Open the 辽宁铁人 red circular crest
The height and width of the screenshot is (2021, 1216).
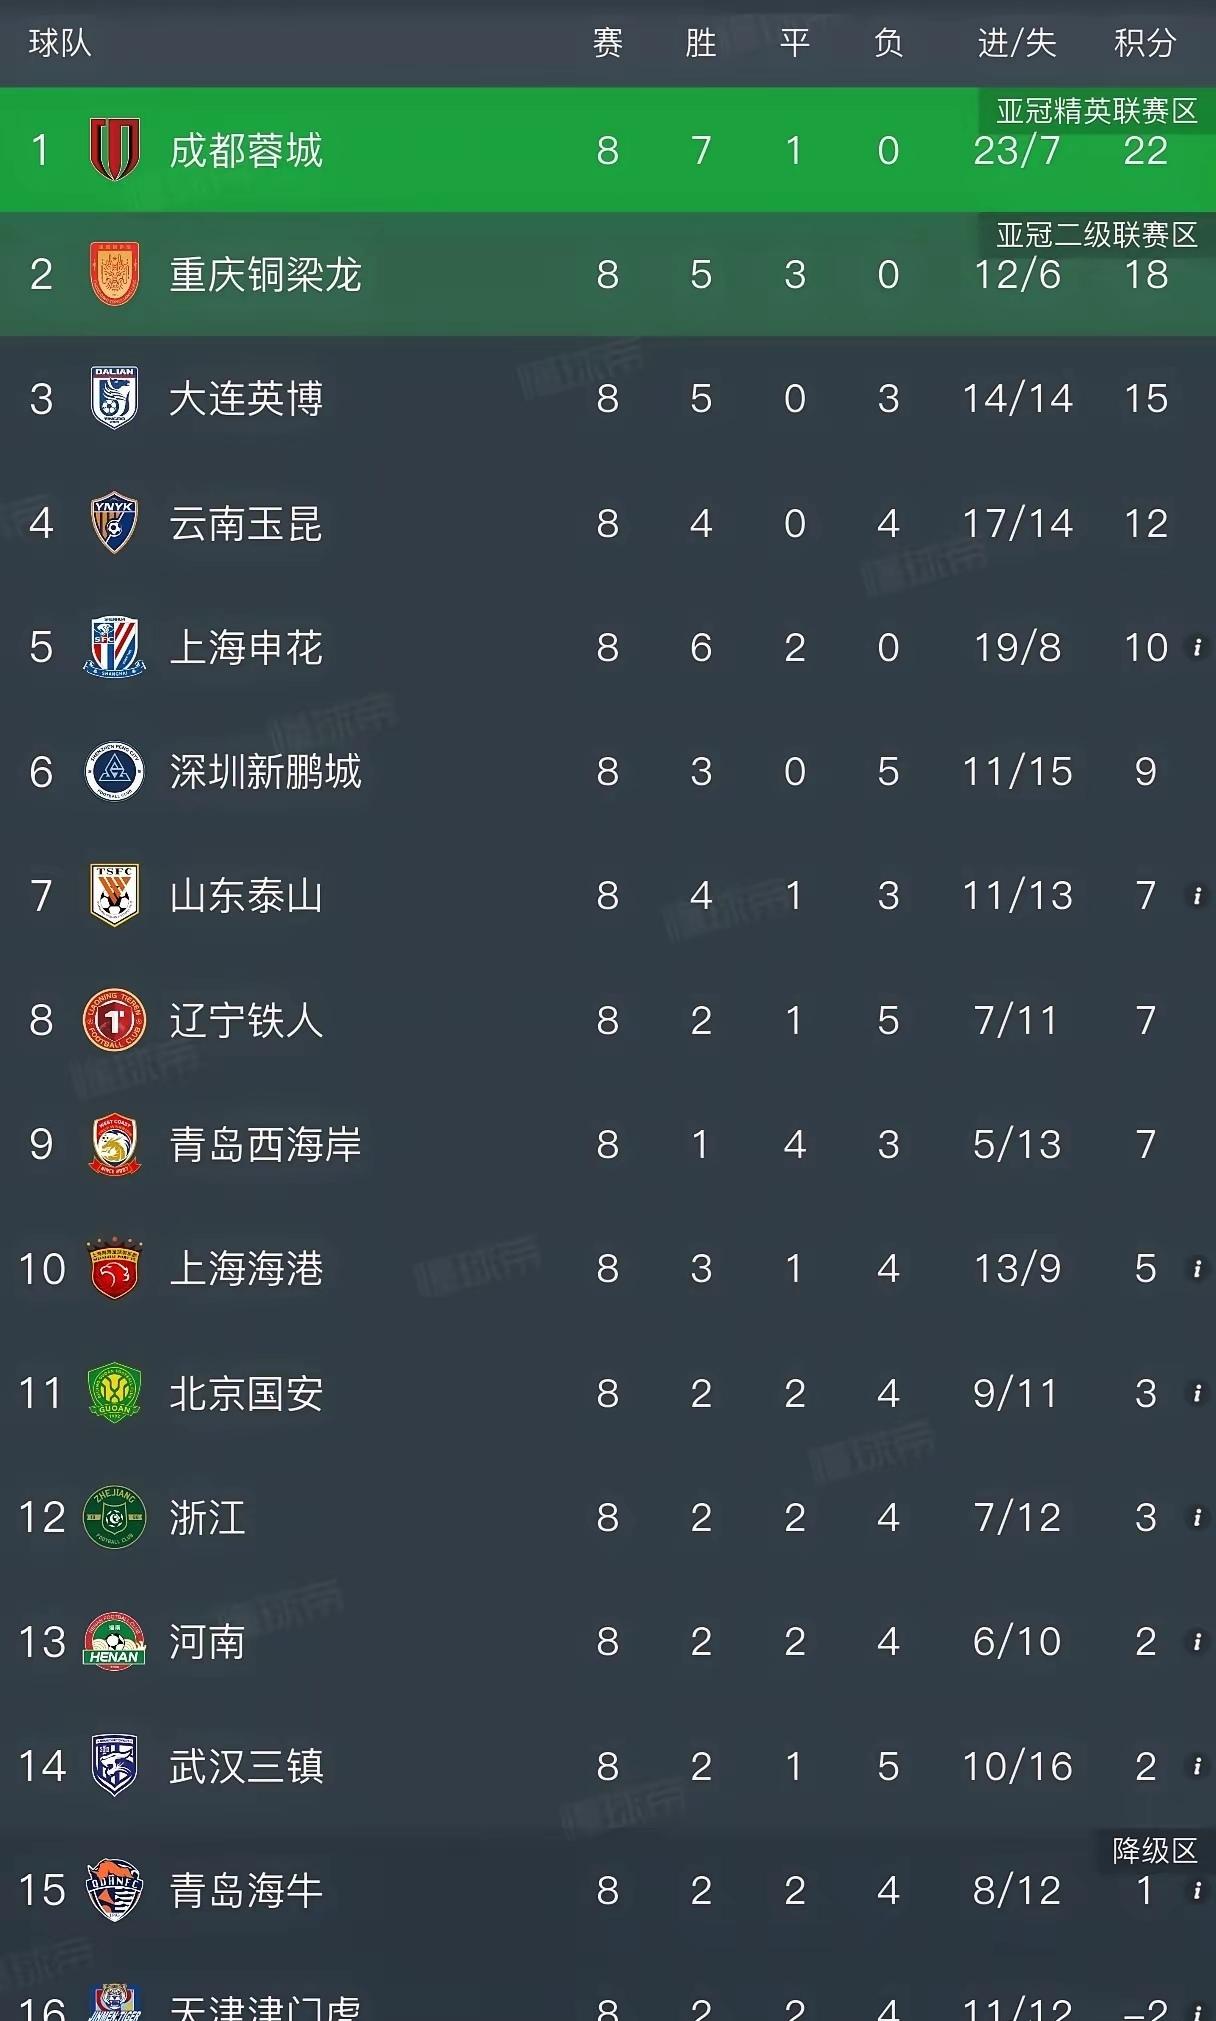pyautogui.click(x=114, y=1020)
